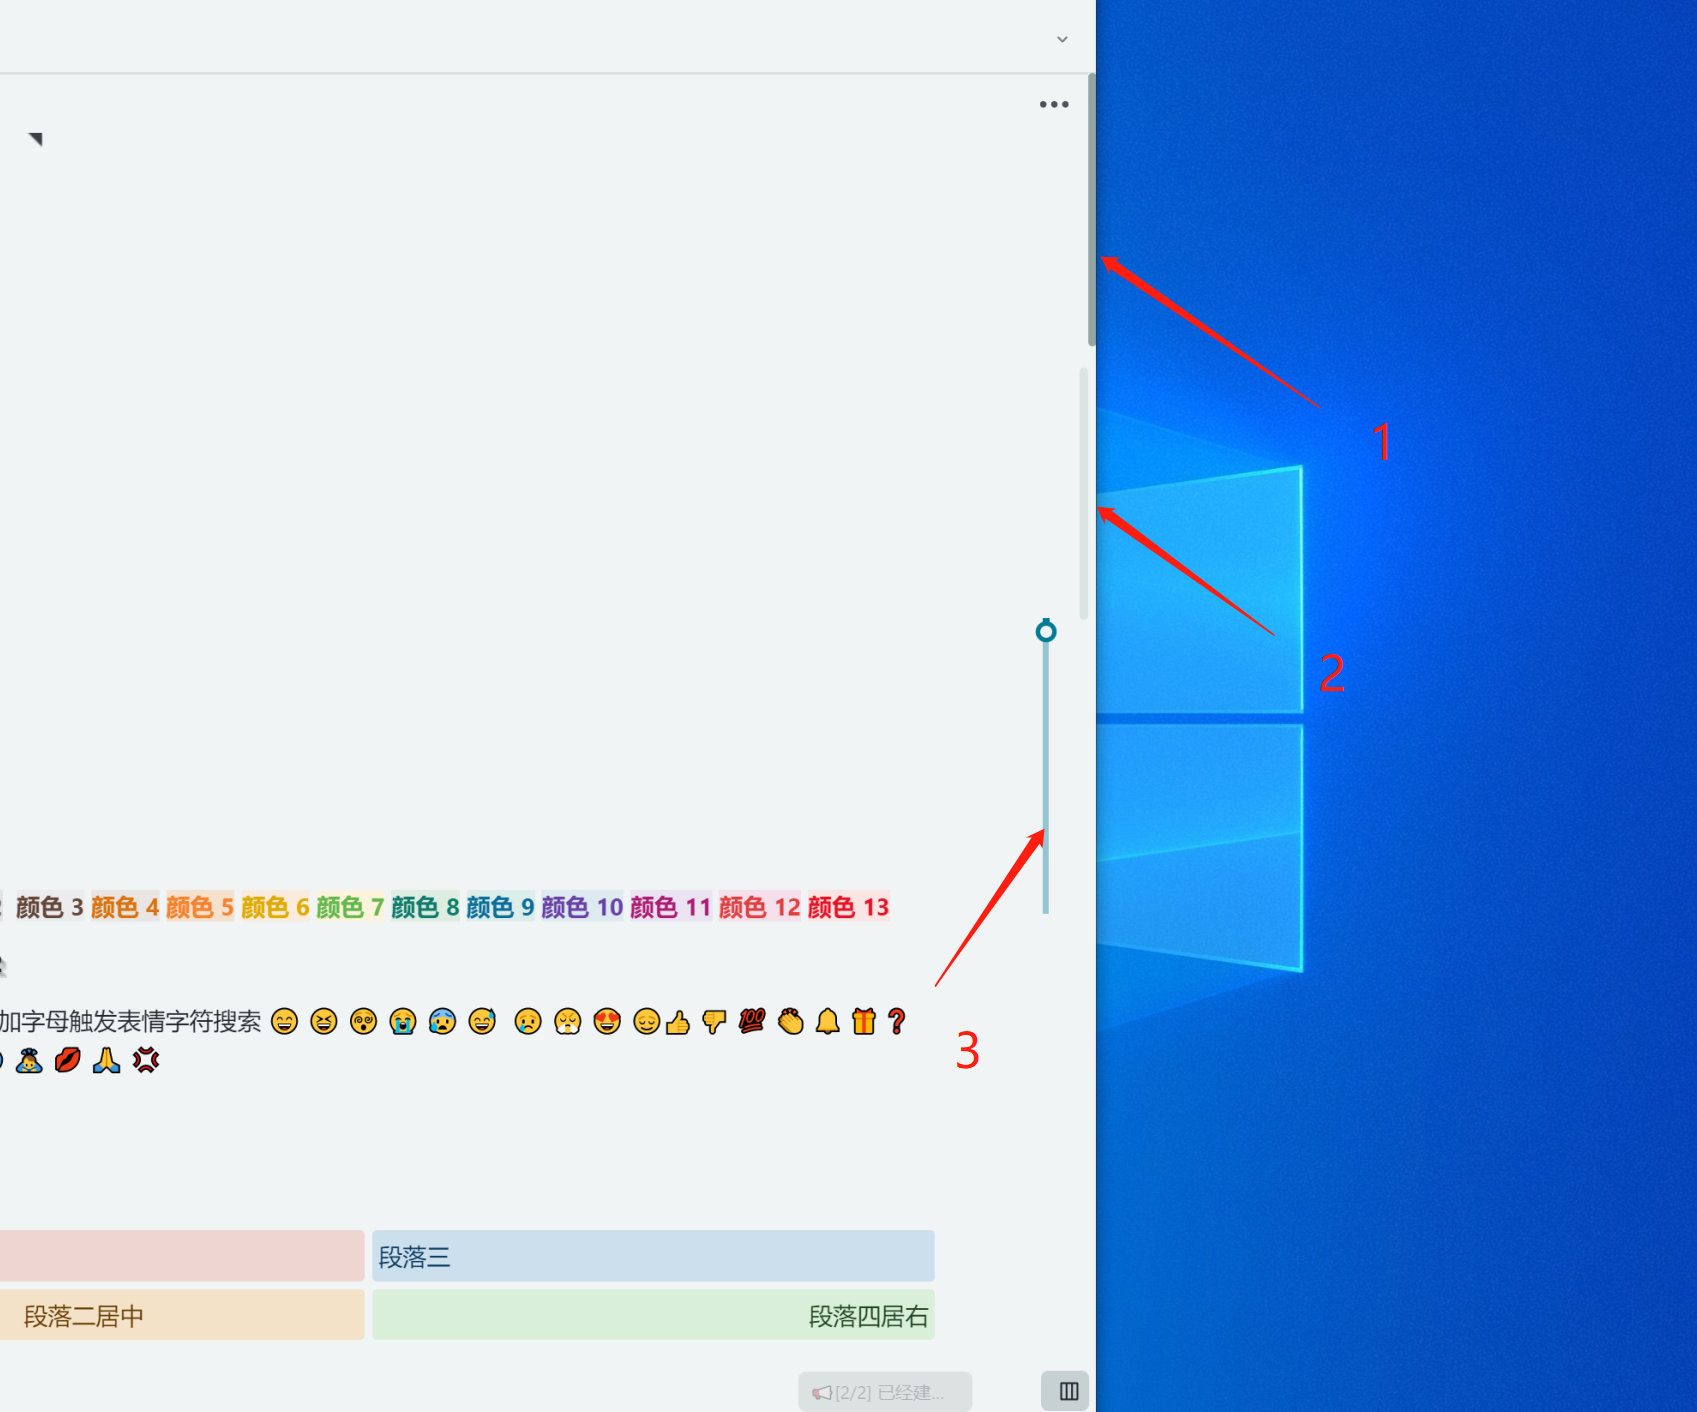1697x1412 pixels.
Task: Click the three-column layout icon
Action: coord(1068,1391)
